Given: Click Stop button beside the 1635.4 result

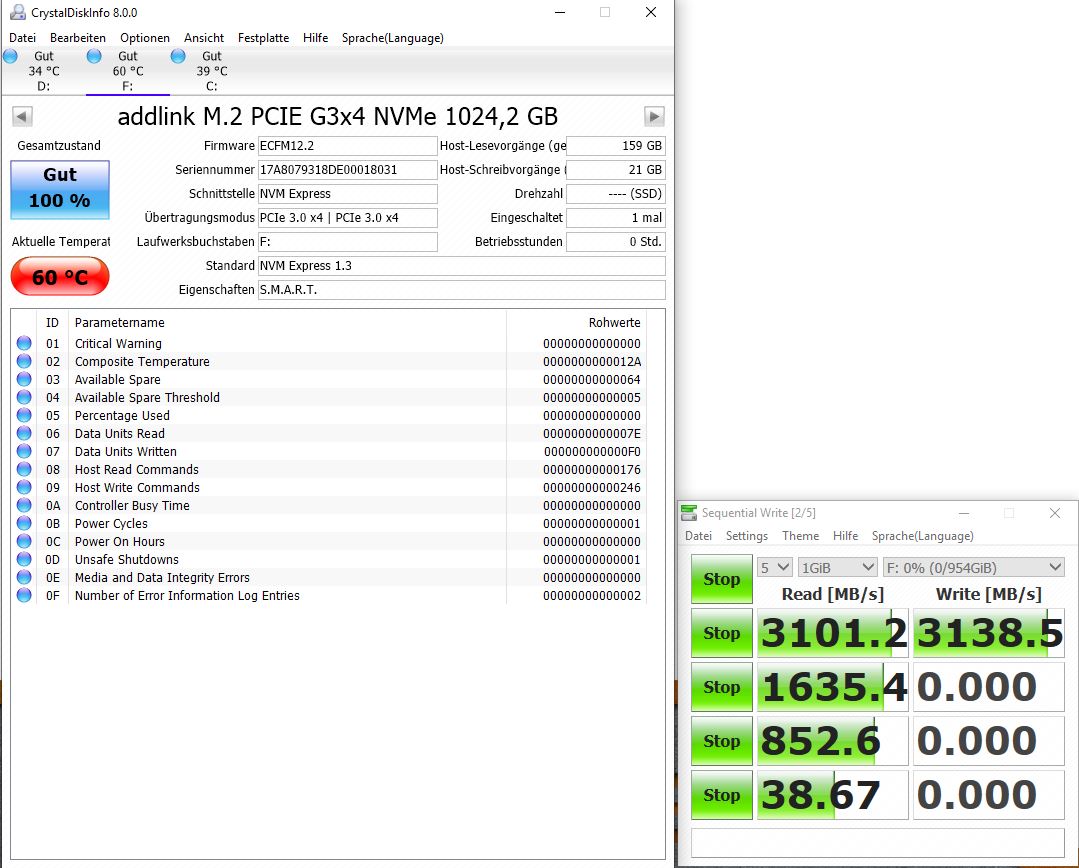Looking at the screenshot, I should point(721,687).
